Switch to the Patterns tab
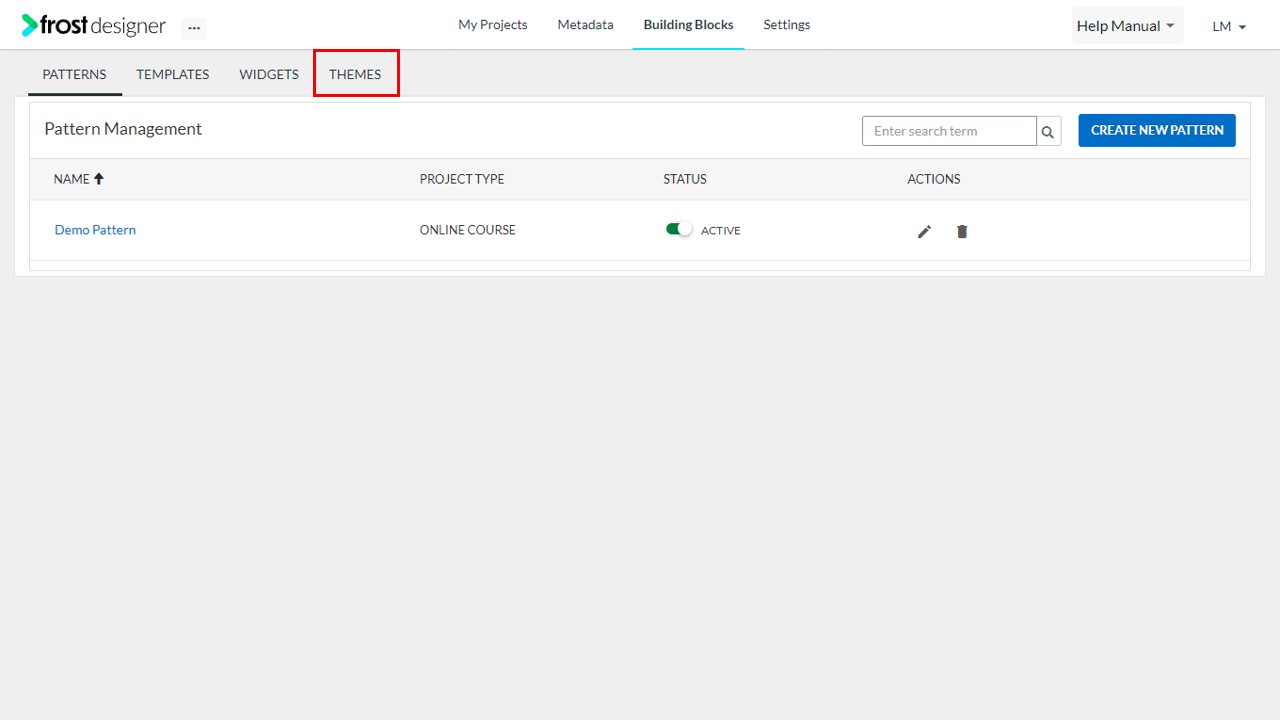 (x=75, y=75)
